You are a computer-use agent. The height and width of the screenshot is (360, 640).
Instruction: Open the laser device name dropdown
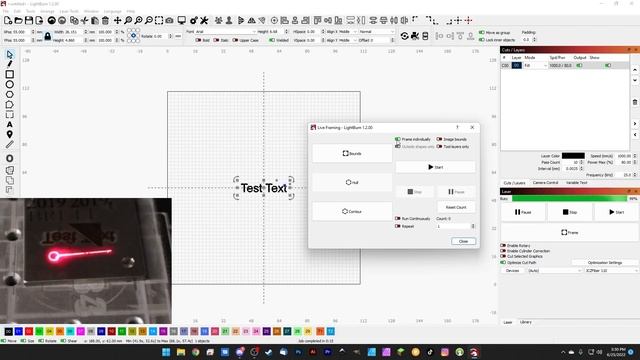[x=611, y=271]
